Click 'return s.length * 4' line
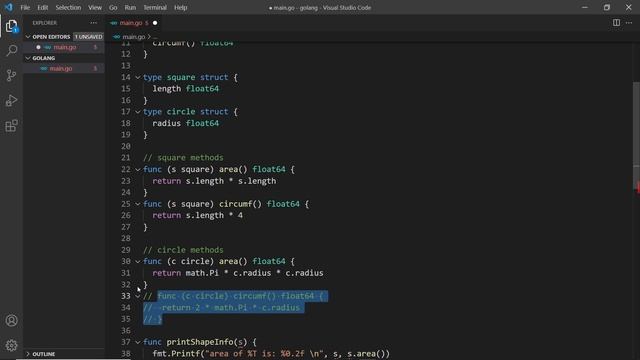 [x=198, y=216]
